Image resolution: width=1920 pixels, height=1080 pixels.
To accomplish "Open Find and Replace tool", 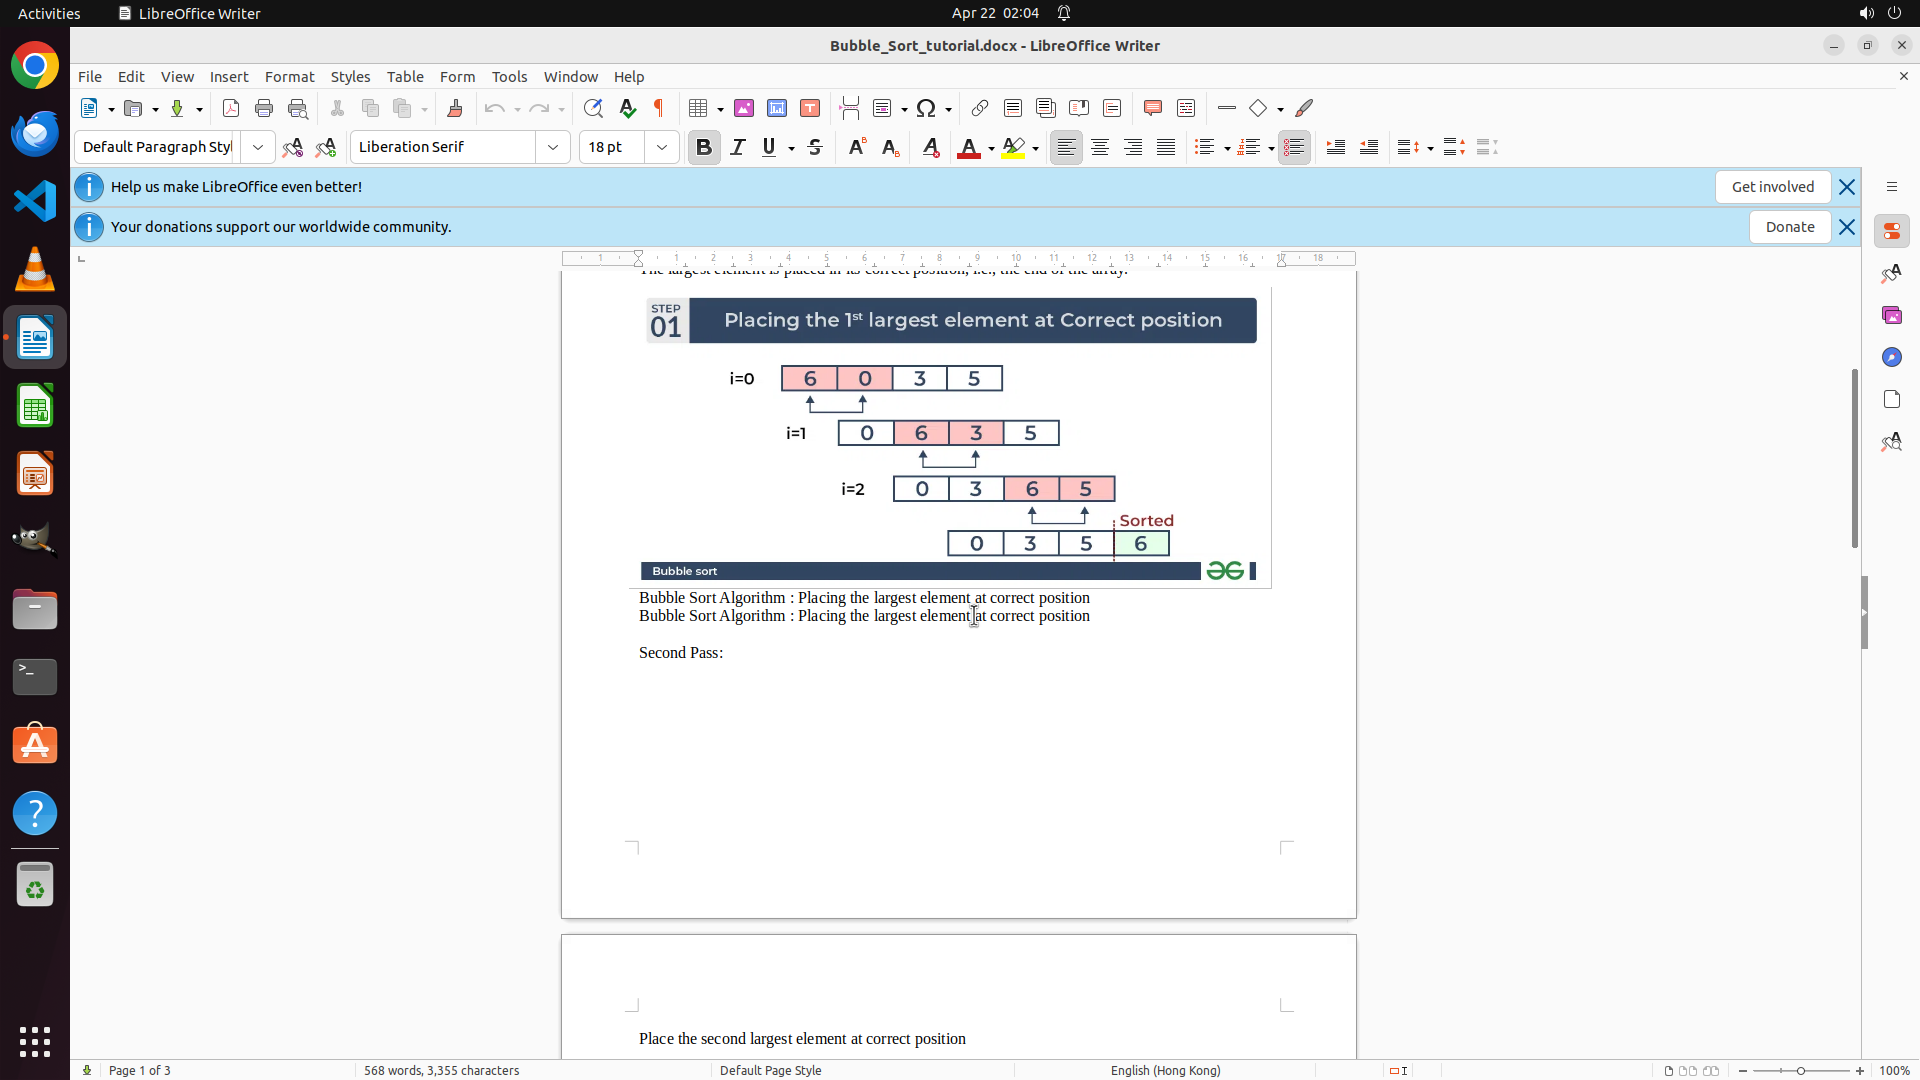I will (x=593, y=108).
